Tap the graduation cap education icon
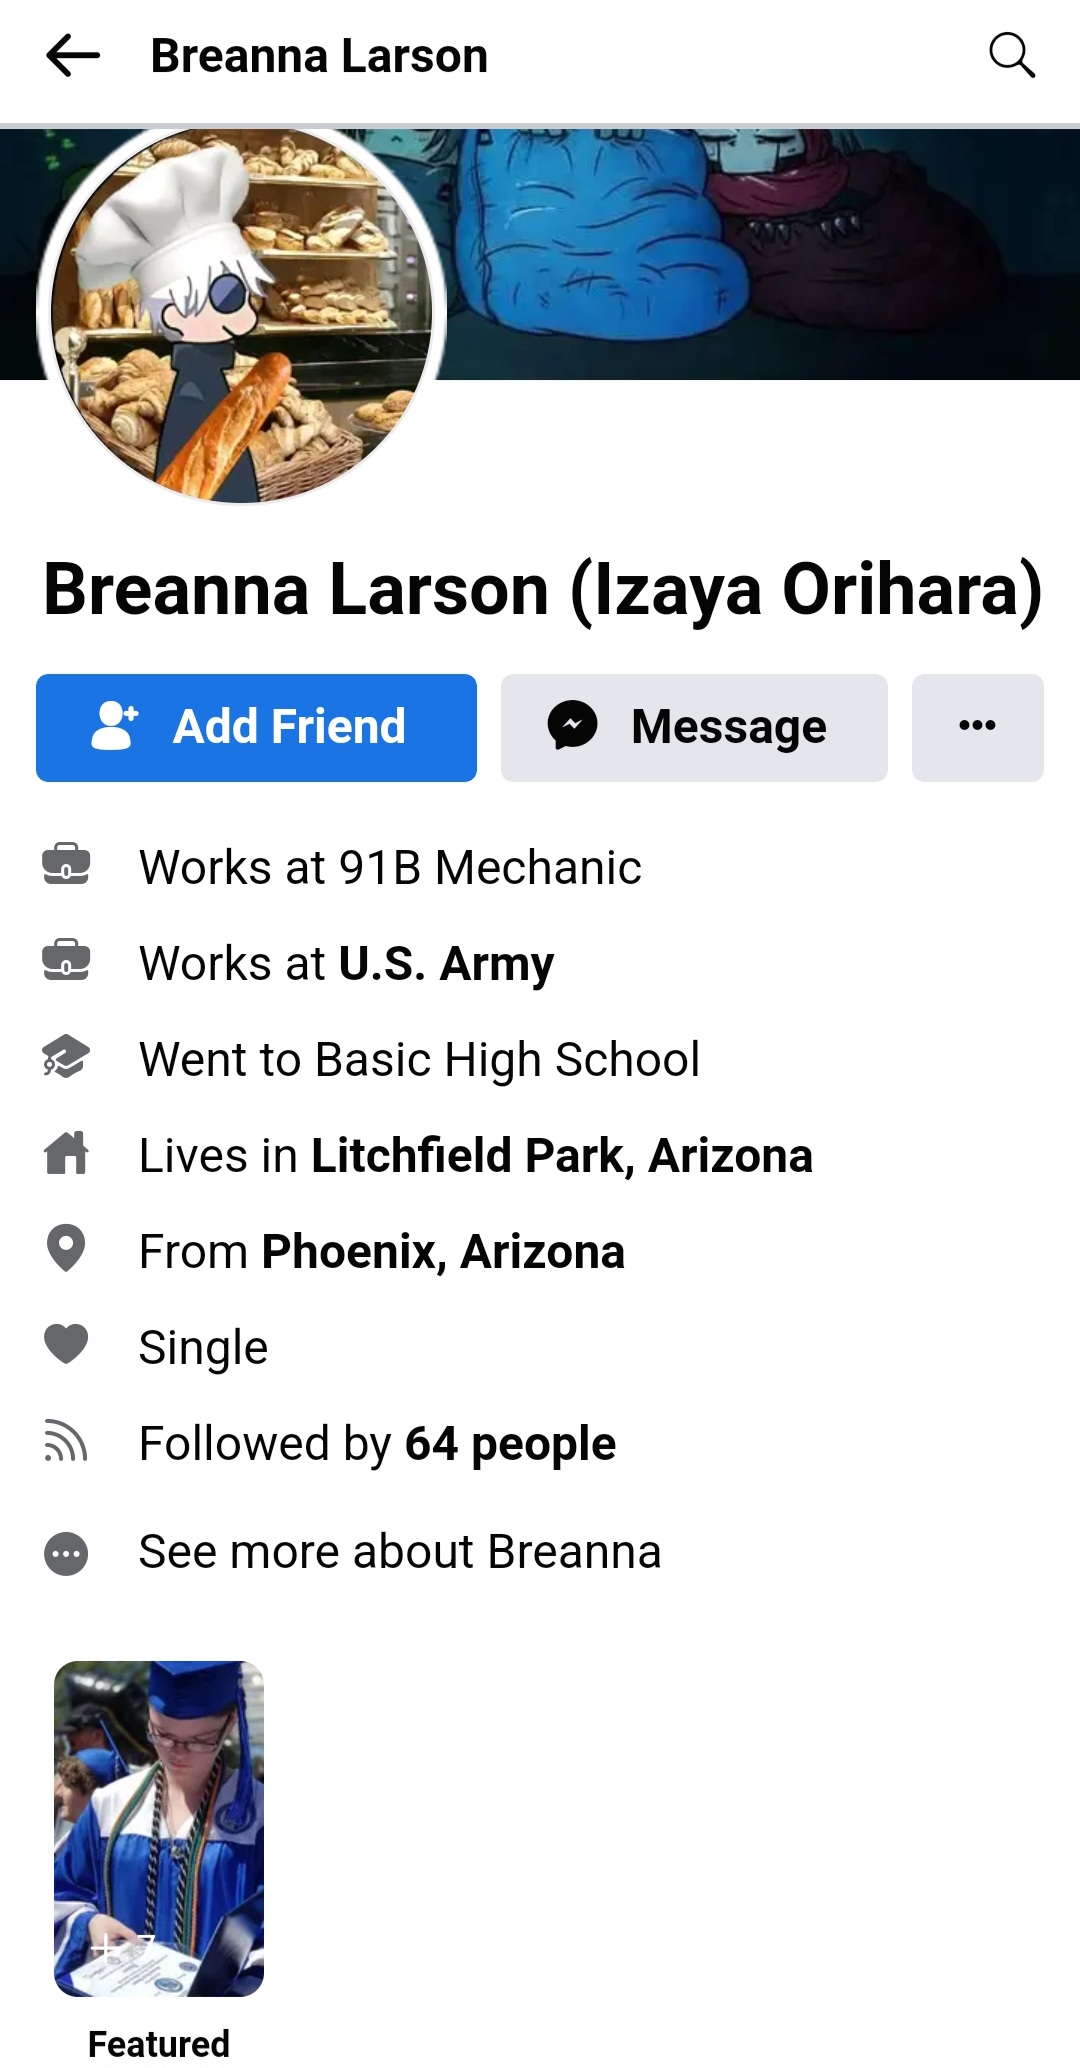 (66, 1058)
